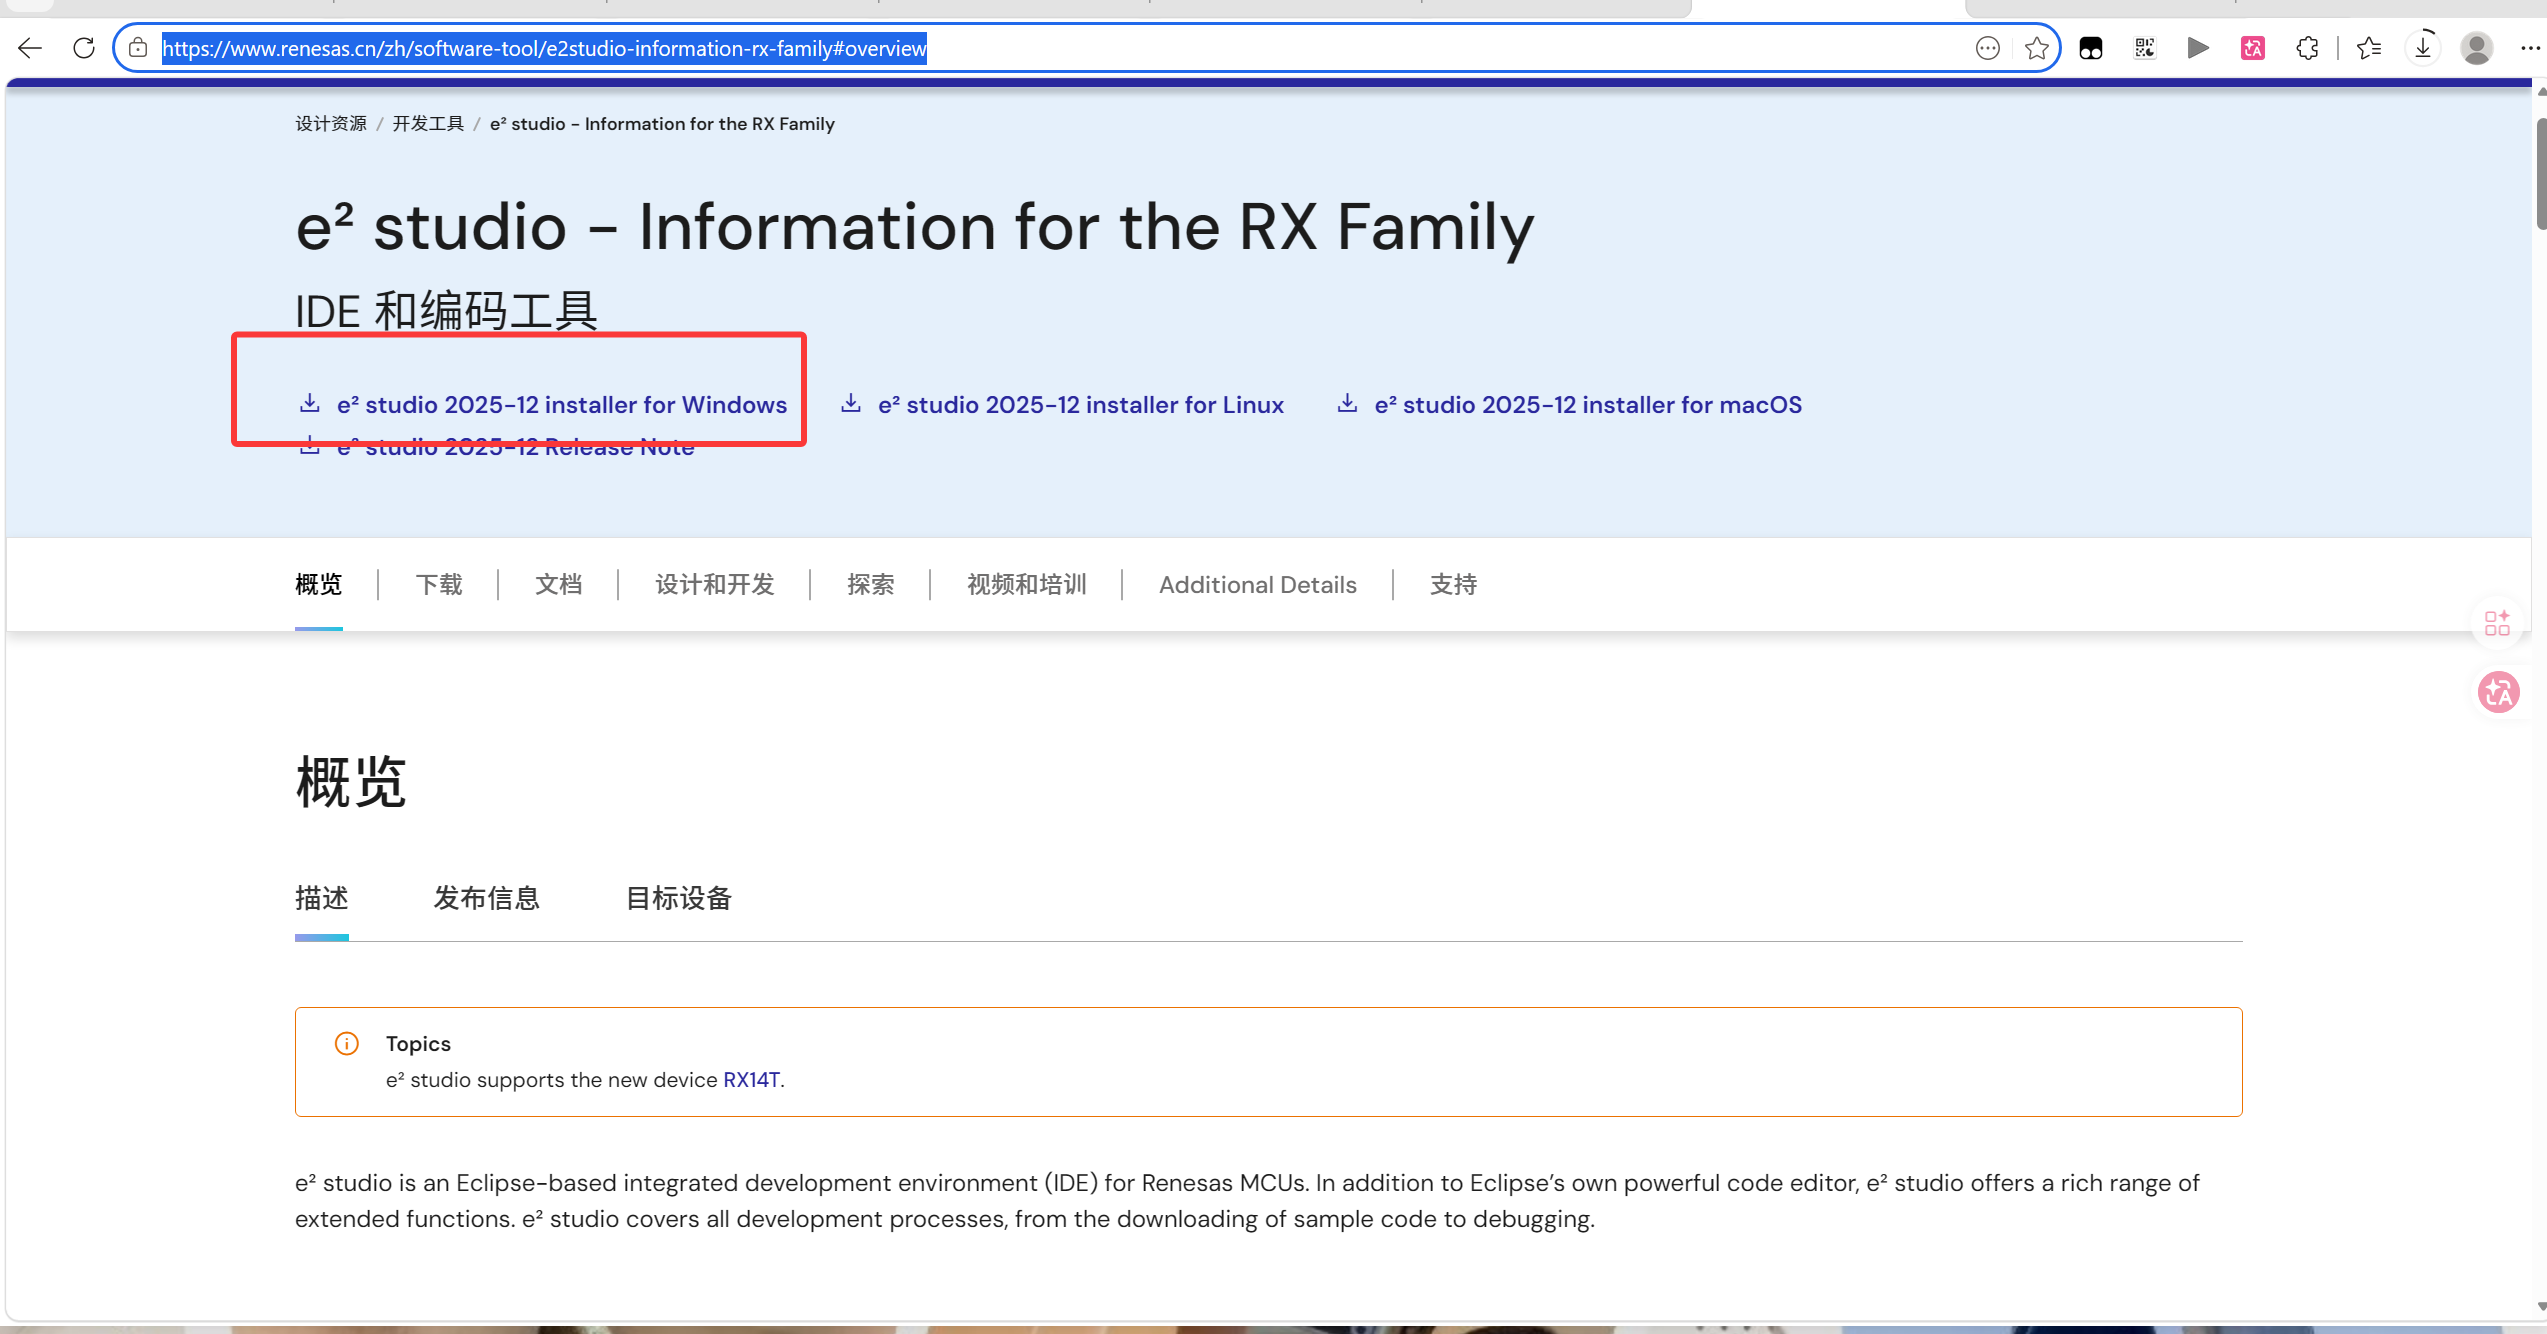
Task: Switch to 发布信息 sub-tab
Action: [x=487, y=898]
